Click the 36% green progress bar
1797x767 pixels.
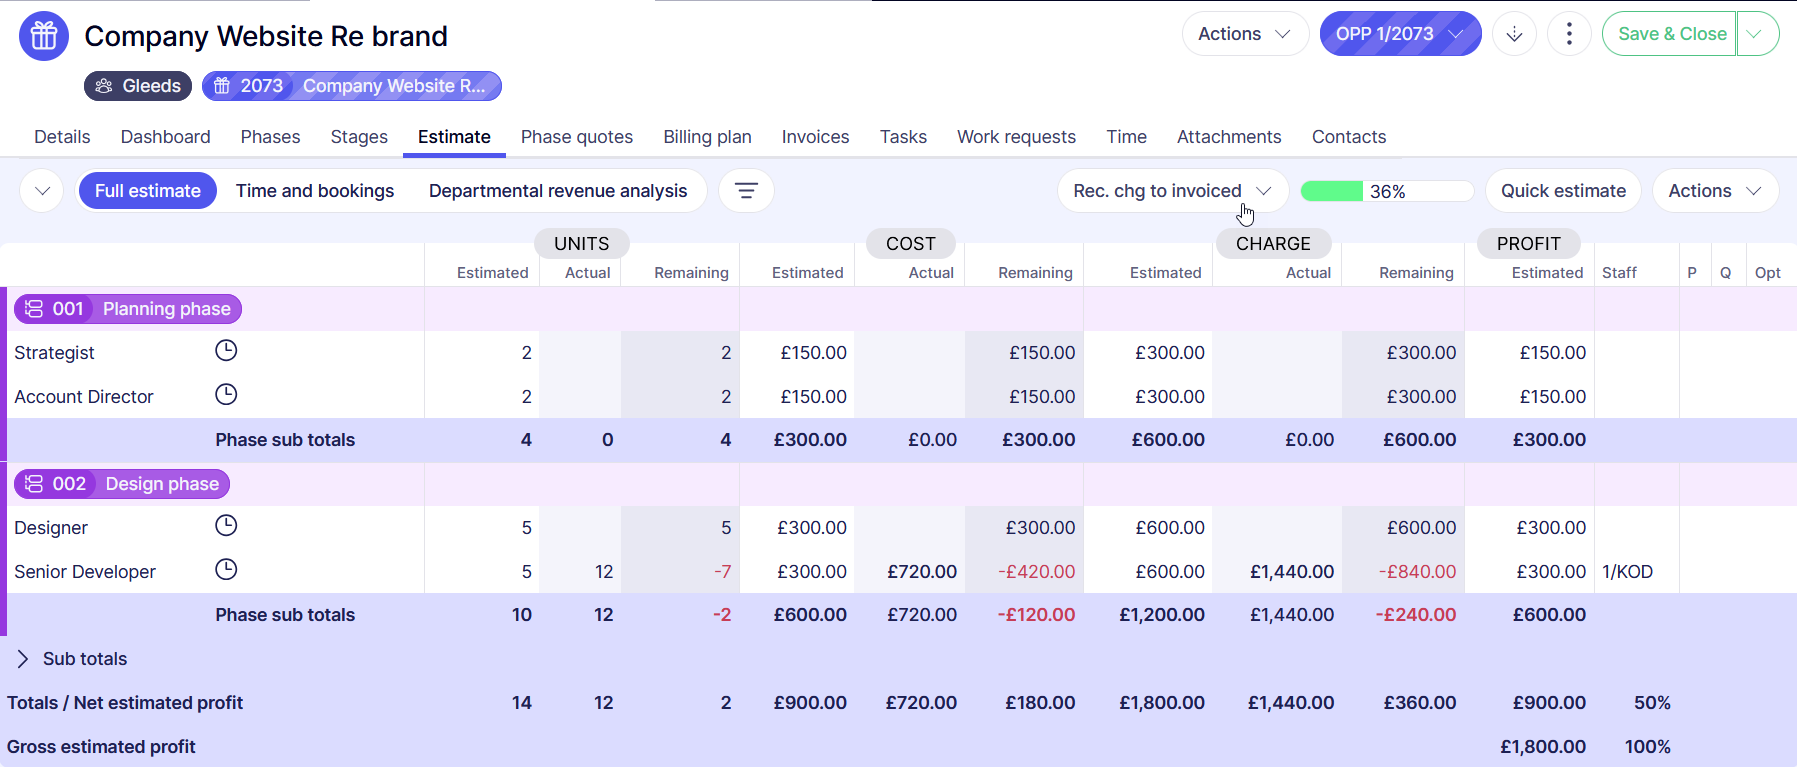[x=1386, y=191]
